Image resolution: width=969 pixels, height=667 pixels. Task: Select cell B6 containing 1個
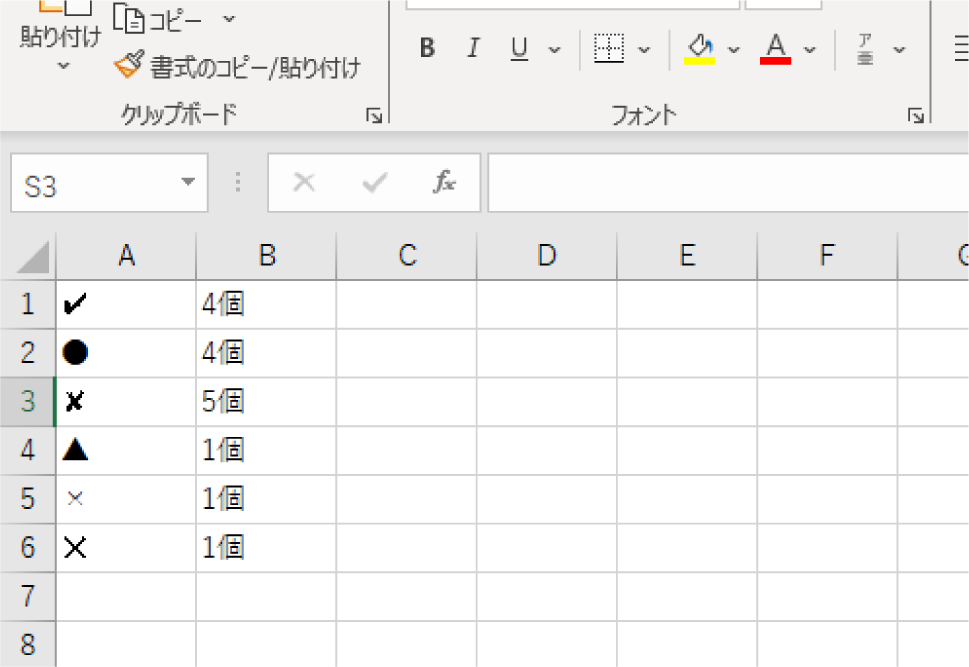(x=266, y=548)
